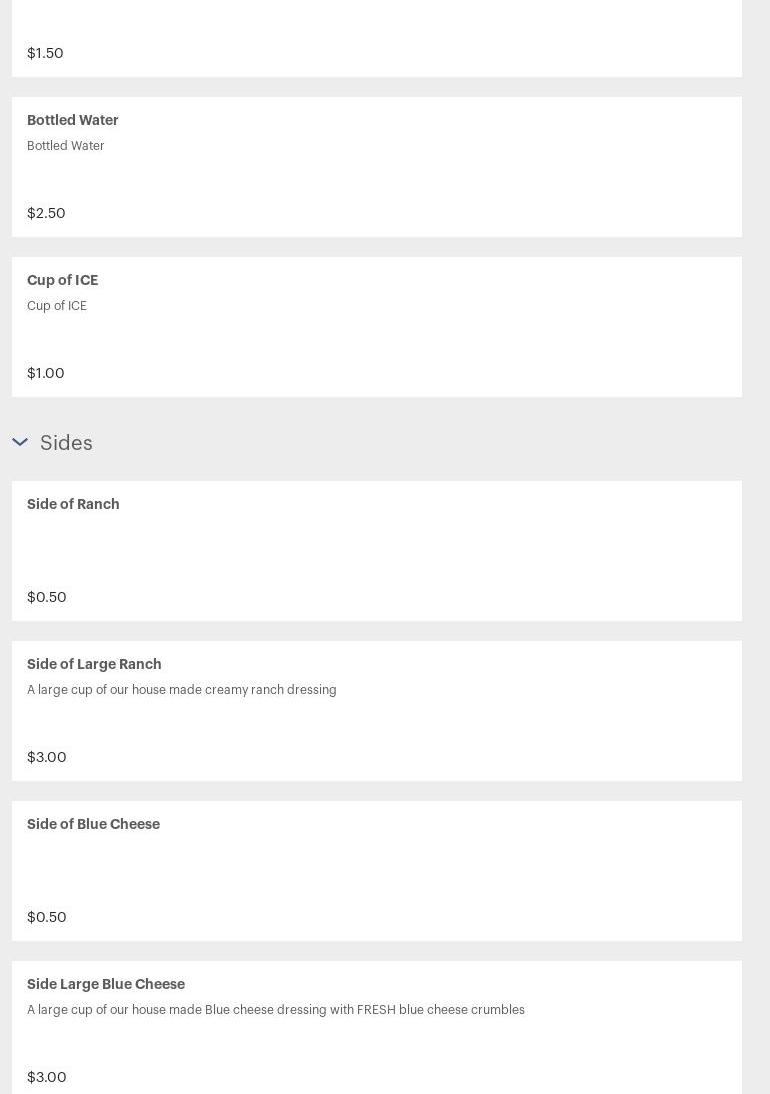Click the Cup of ICE description text
The width and height of the screenshot is (770, 1094).
(x=57, y=306)
